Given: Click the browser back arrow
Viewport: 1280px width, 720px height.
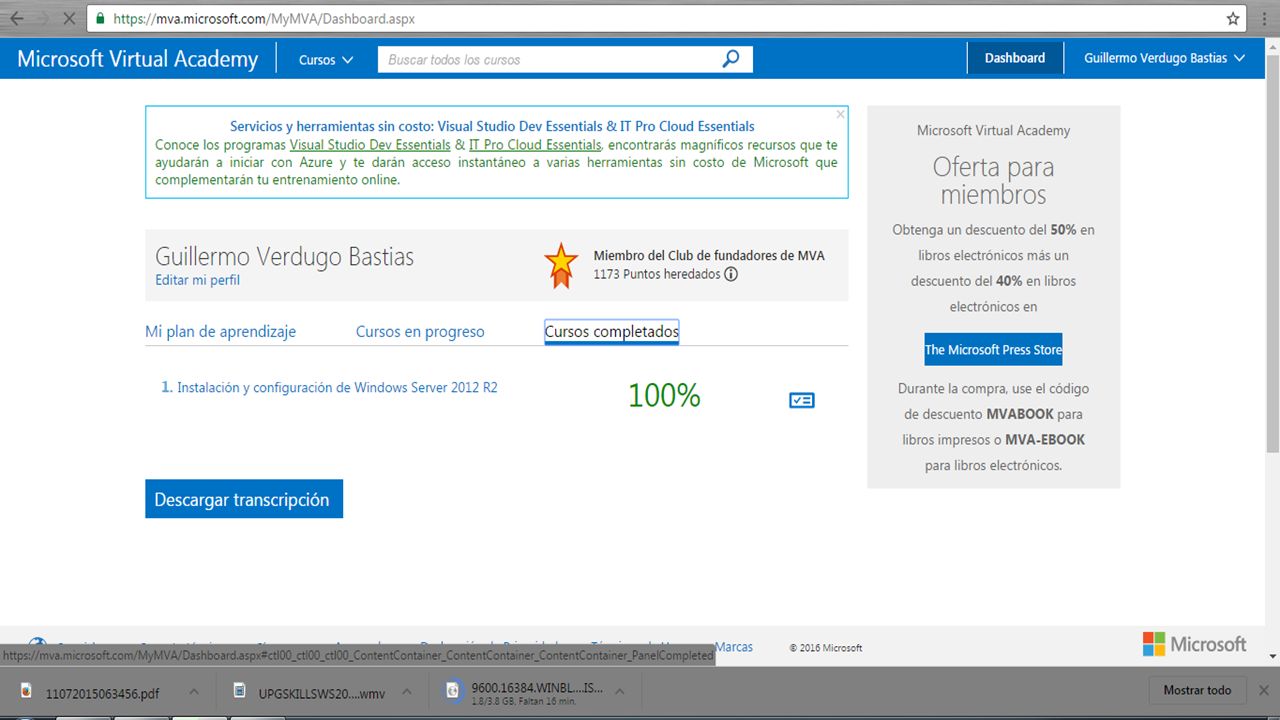Looking at the screenshot, I should [15, 18].
